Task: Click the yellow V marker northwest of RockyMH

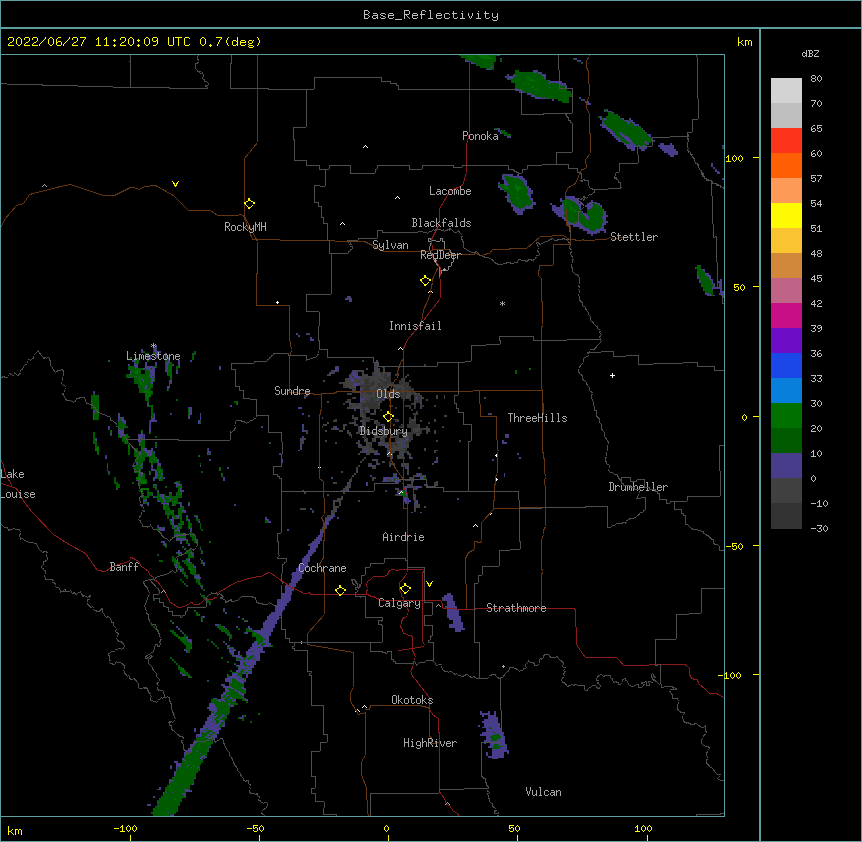Action: click(x=175, y=184)
